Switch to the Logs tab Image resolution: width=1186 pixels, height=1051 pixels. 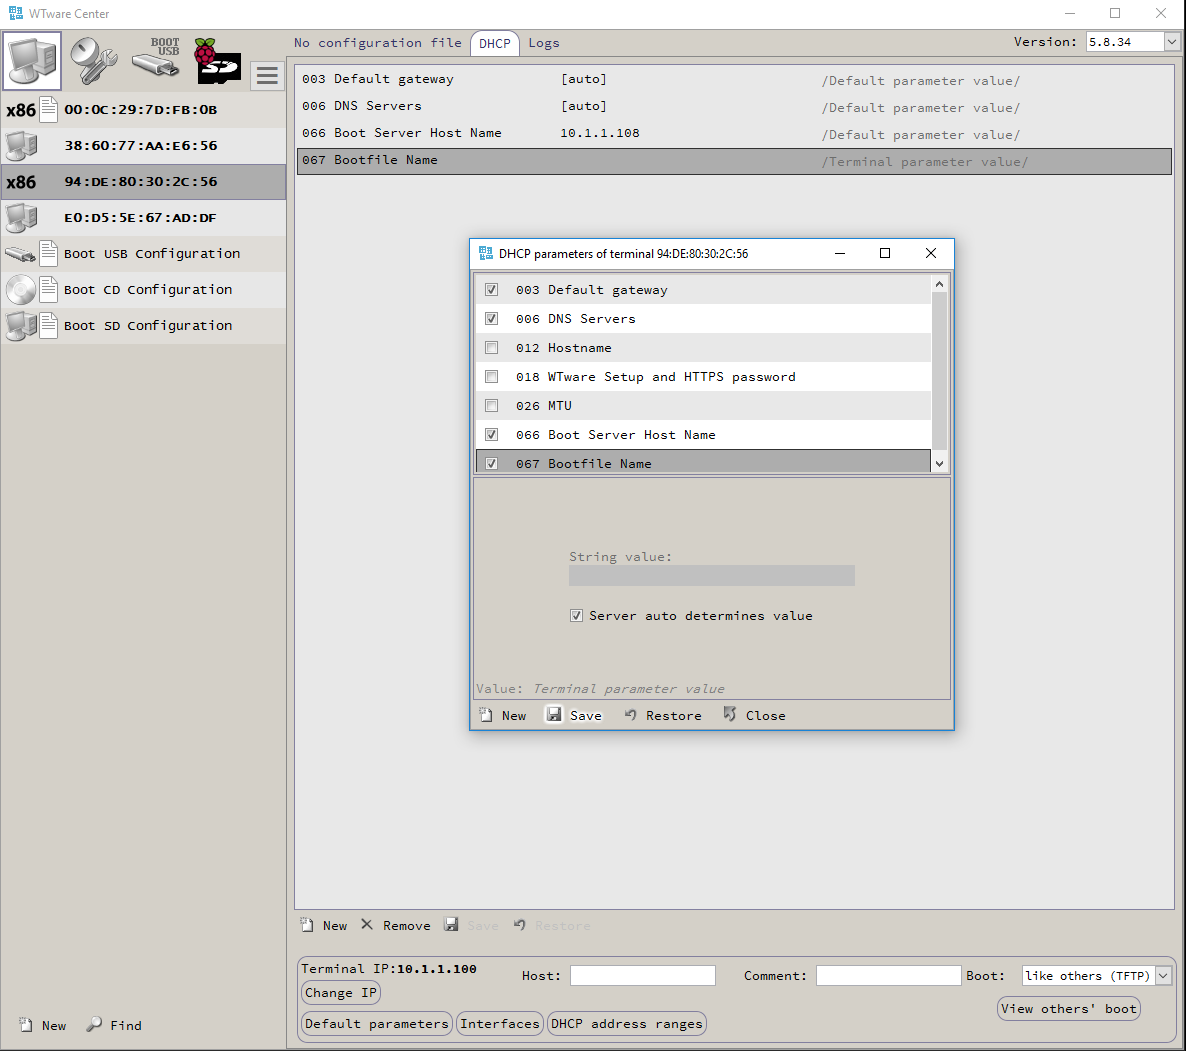point(544,43)
